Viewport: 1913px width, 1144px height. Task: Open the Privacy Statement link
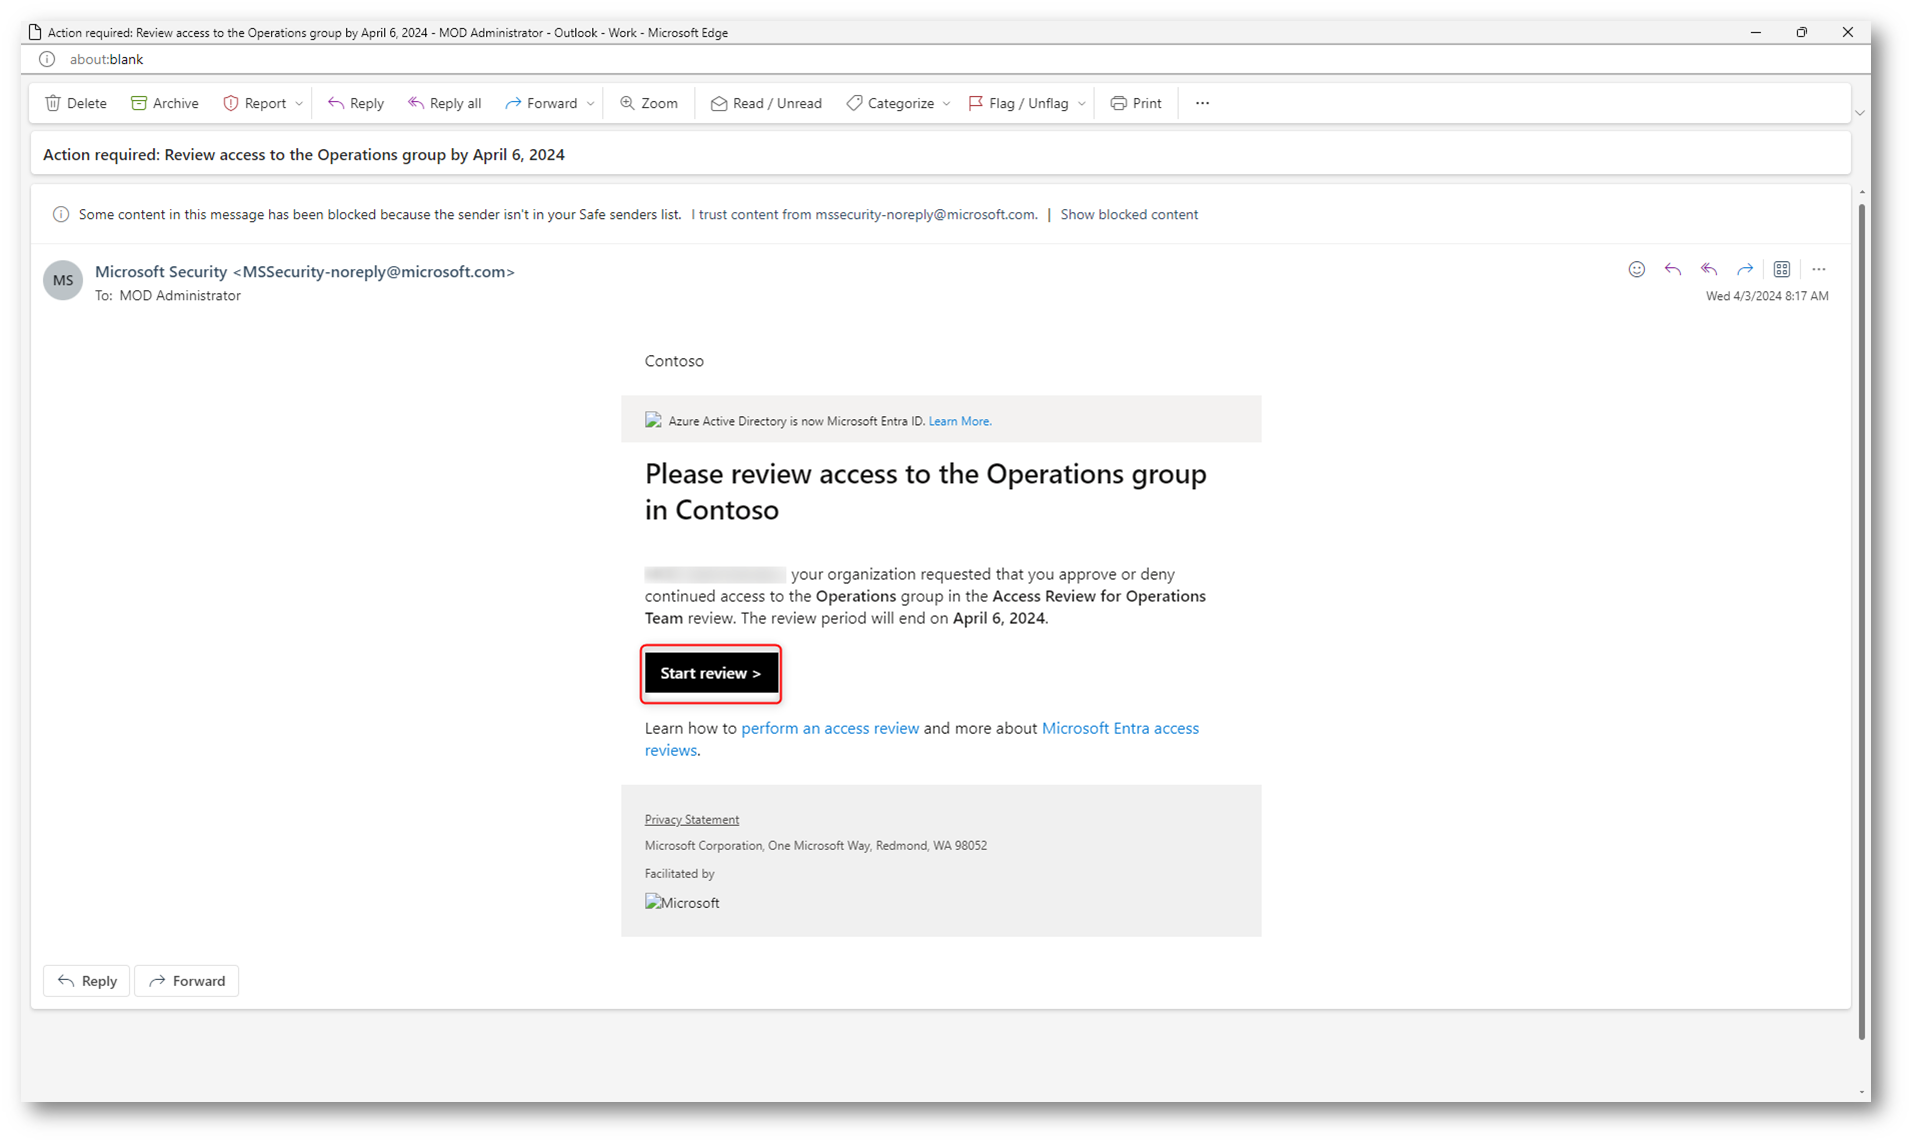(692, 819)
